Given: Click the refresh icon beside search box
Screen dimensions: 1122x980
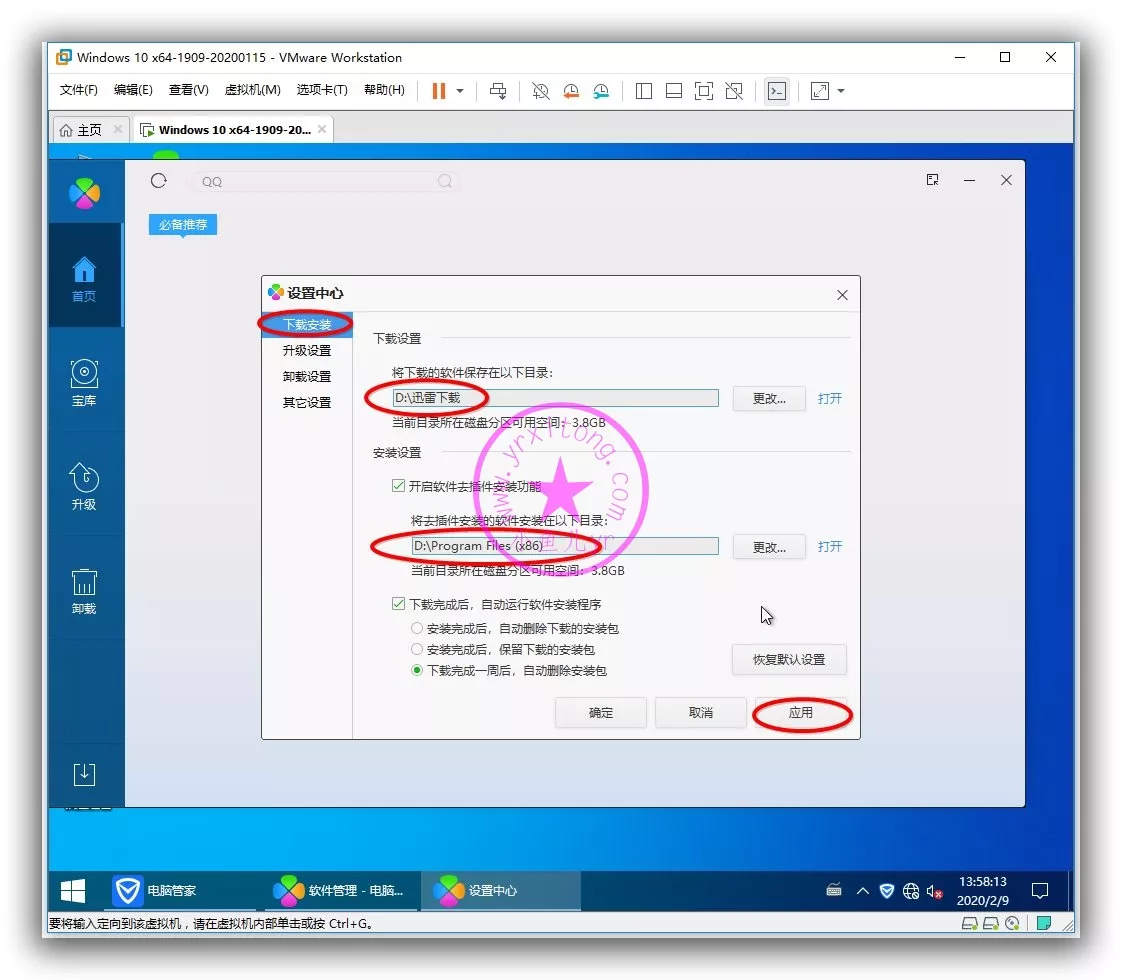Looking at the screenshot, I should pos(158,181).
